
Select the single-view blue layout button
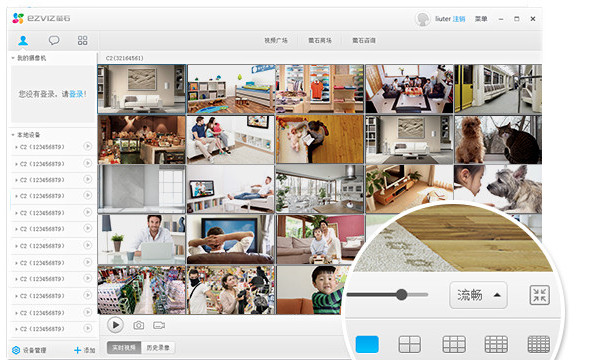(367, 344)
